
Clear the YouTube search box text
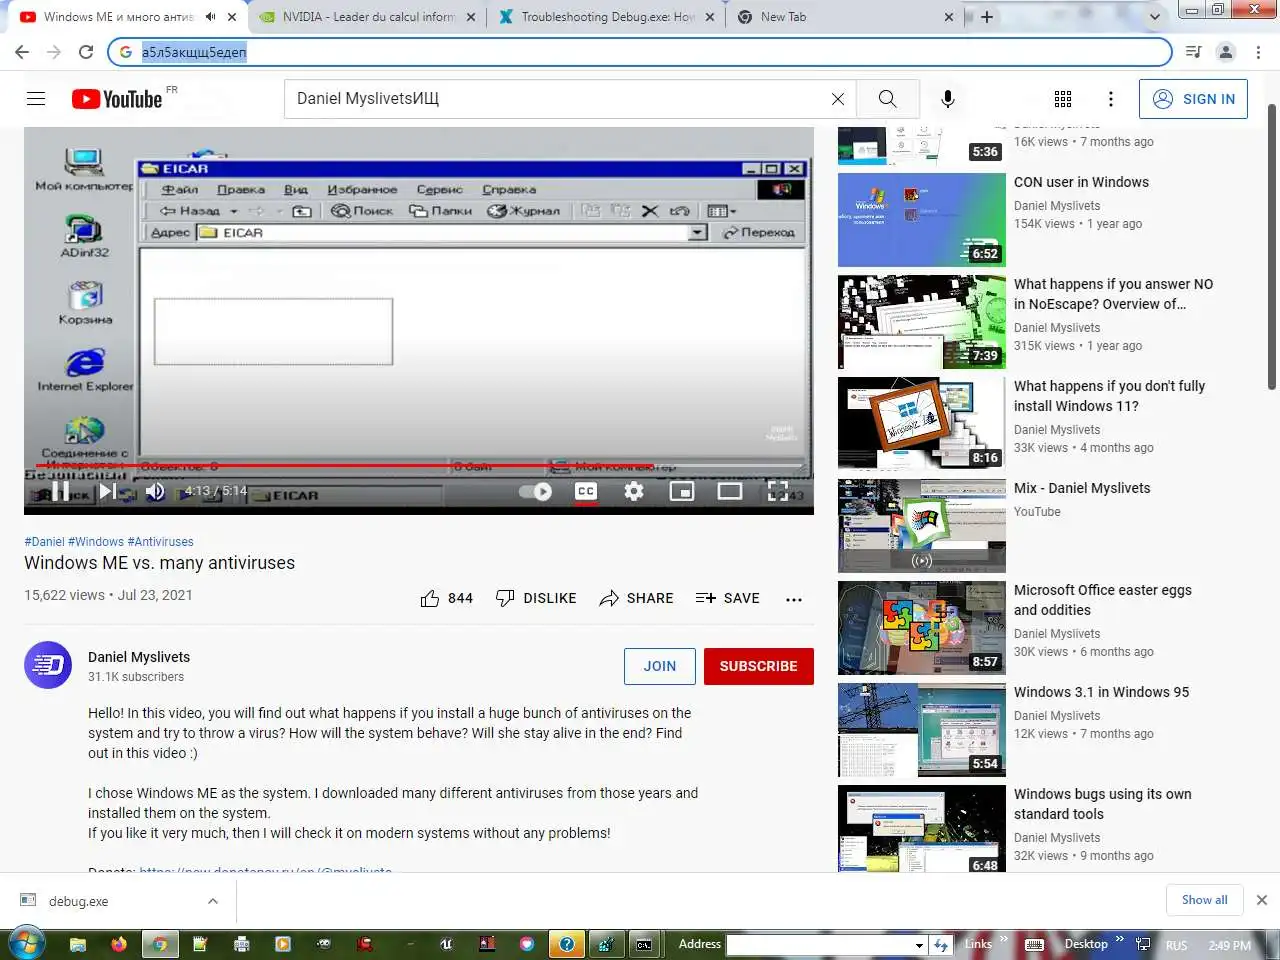click(838, 99)
